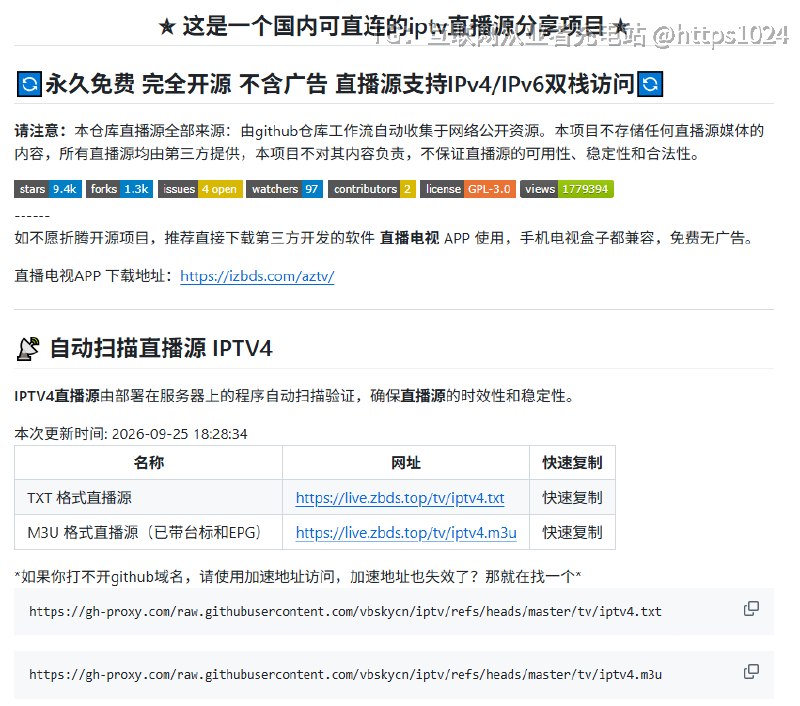Click the views 1779394 badge

(567, 189)
